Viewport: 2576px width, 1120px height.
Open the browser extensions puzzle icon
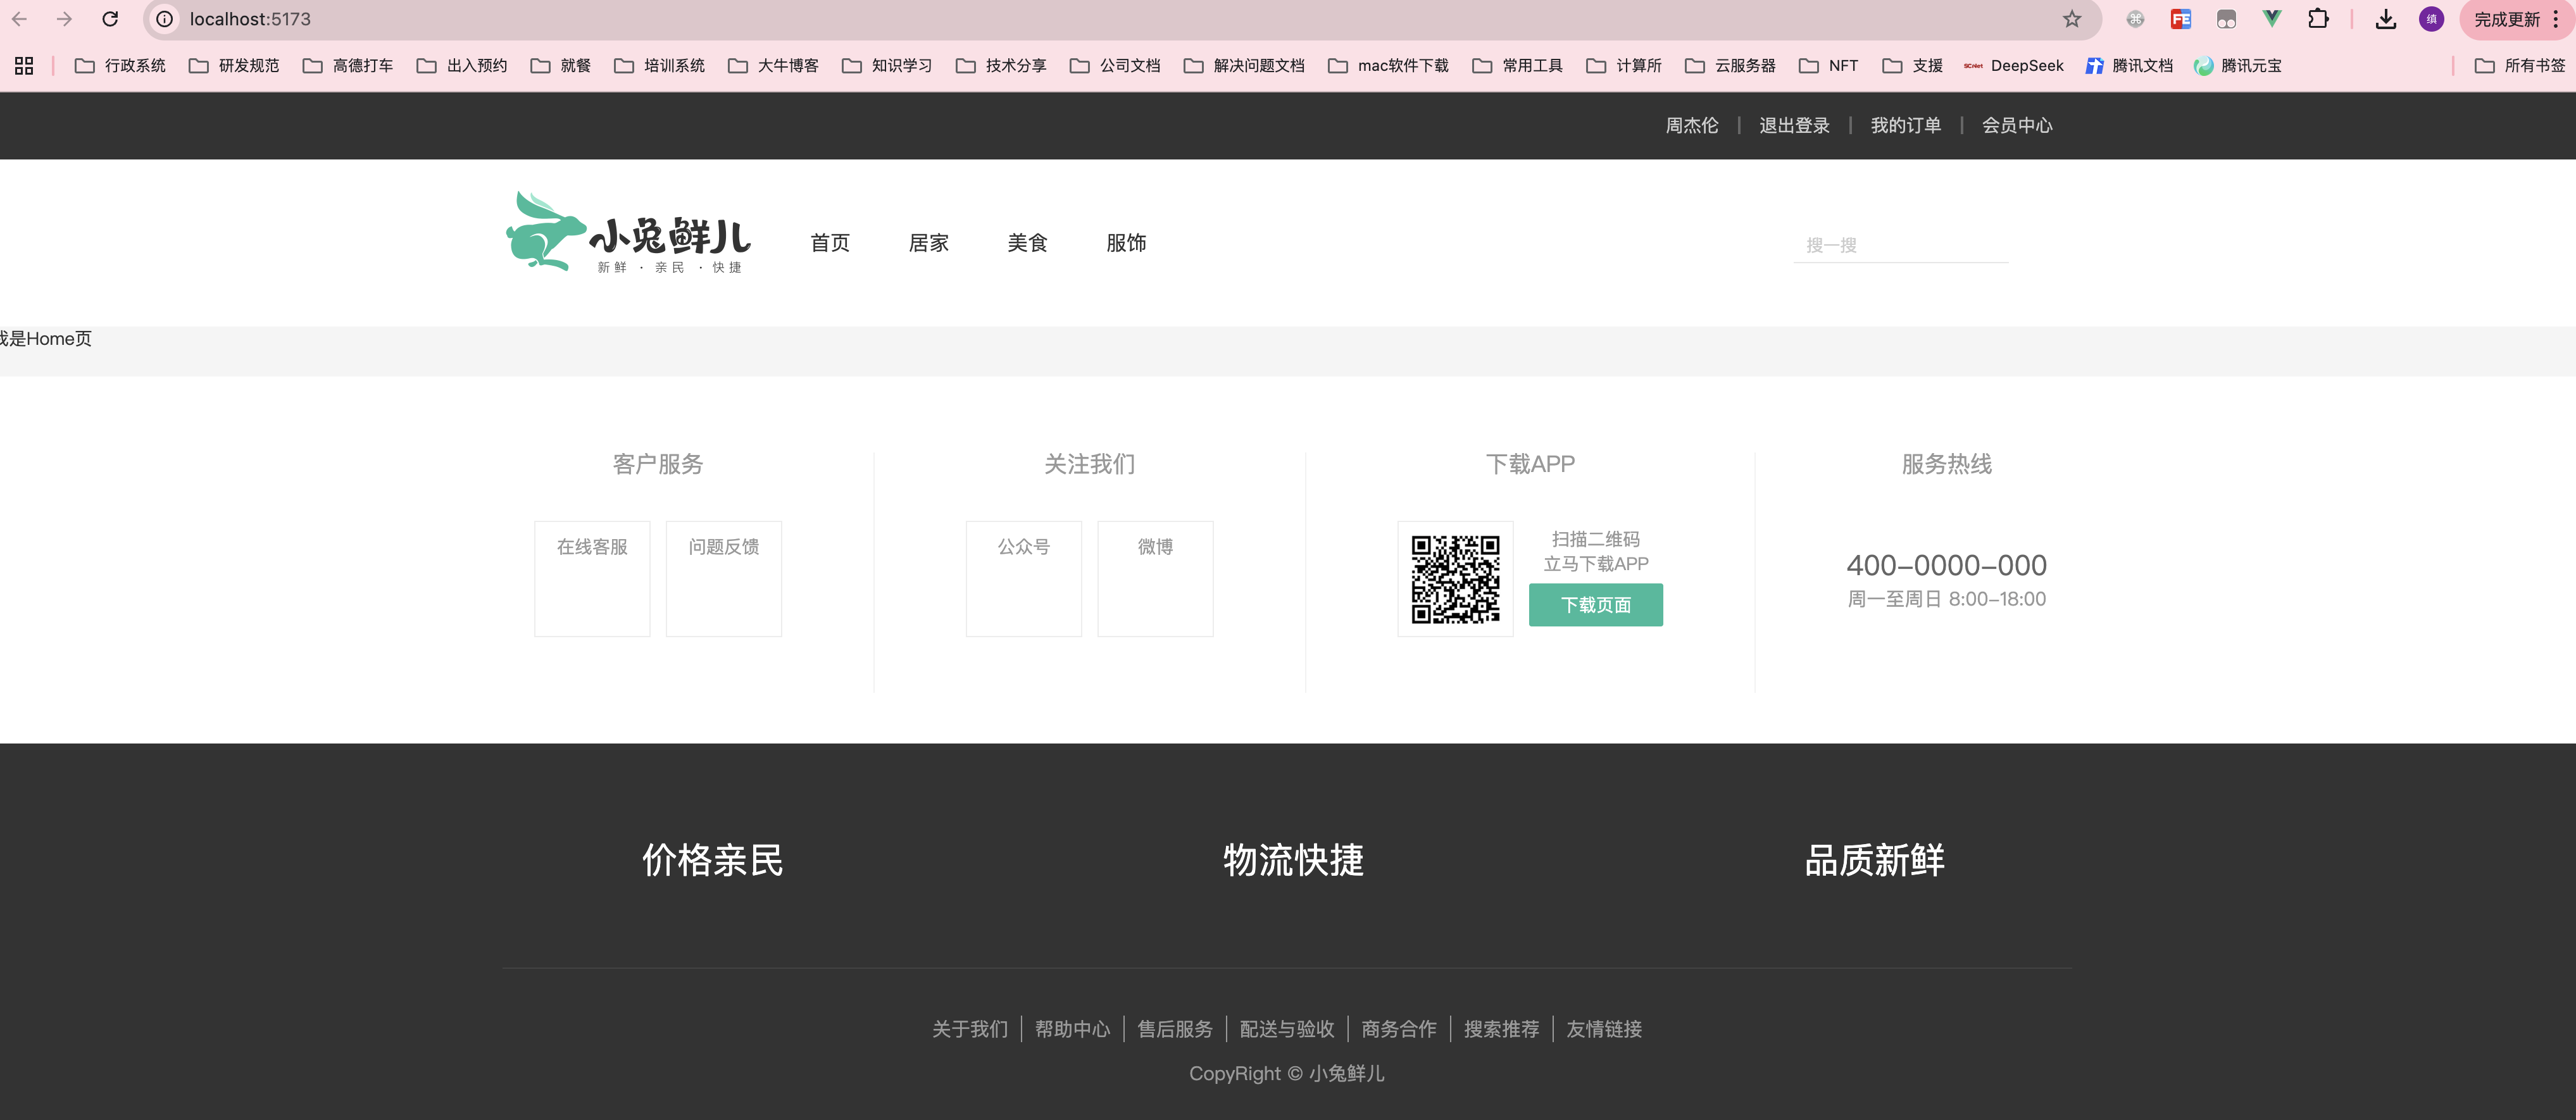(2318, 19)
